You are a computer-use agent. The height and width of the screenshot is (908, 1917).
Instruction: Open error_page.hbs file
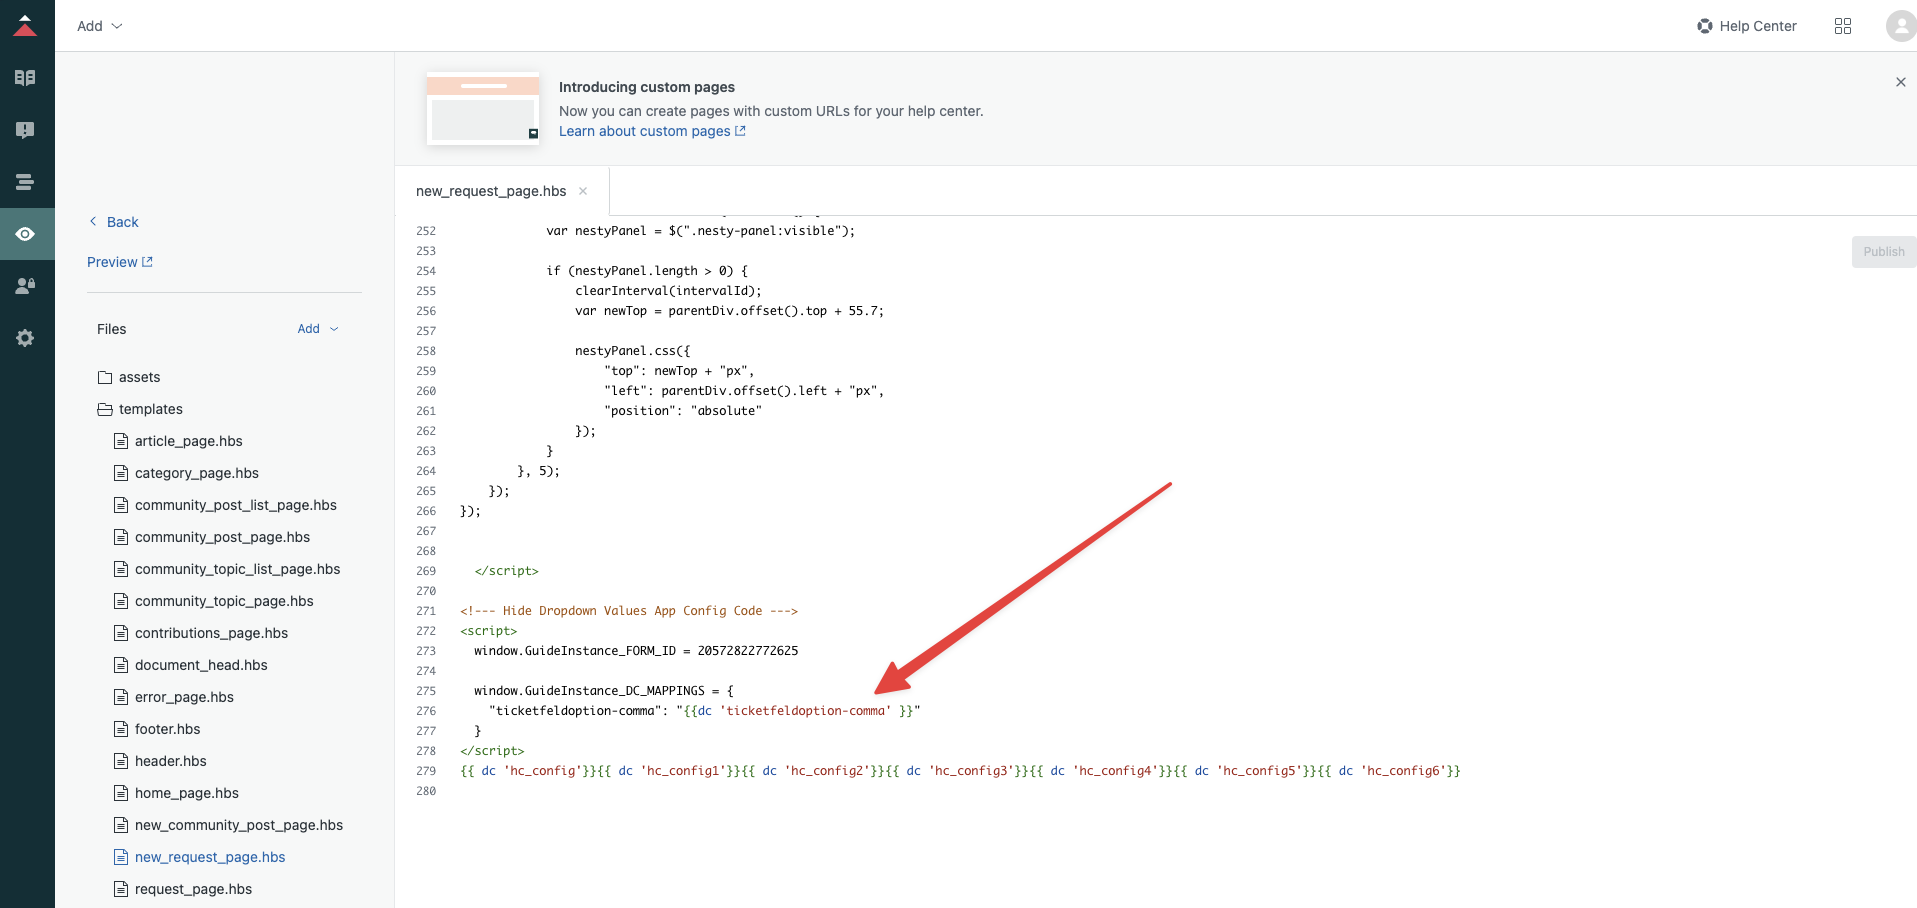[174, 697]
